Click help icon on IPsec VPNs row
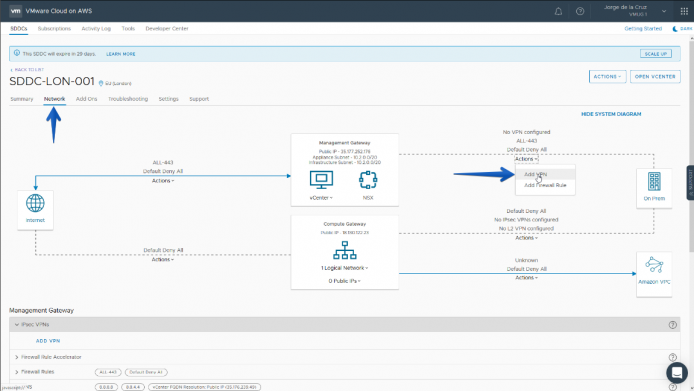694x391 pixels. pos(672,325)
